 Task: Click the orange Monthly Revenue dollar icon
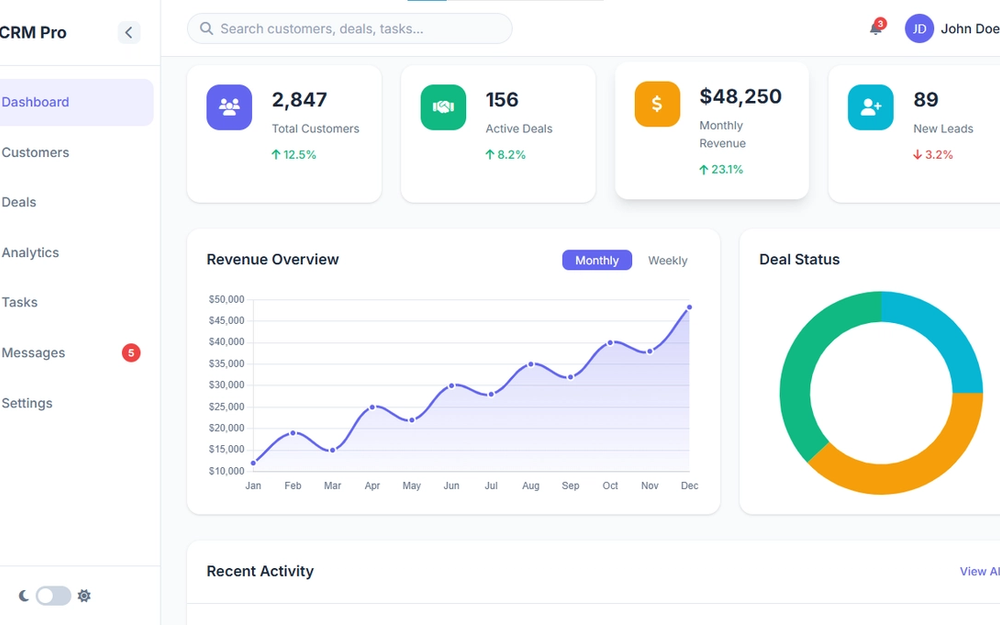pos(657,103)
